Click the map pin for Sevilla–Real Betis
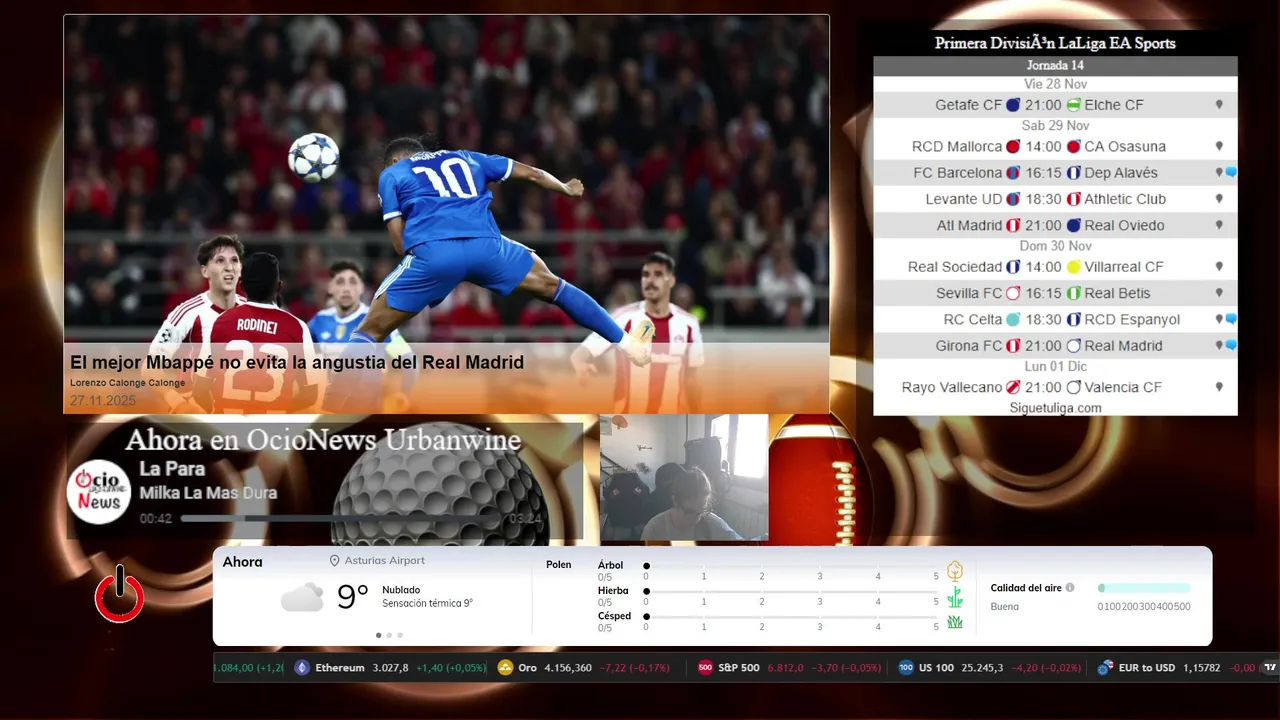 click(1219, 293)
